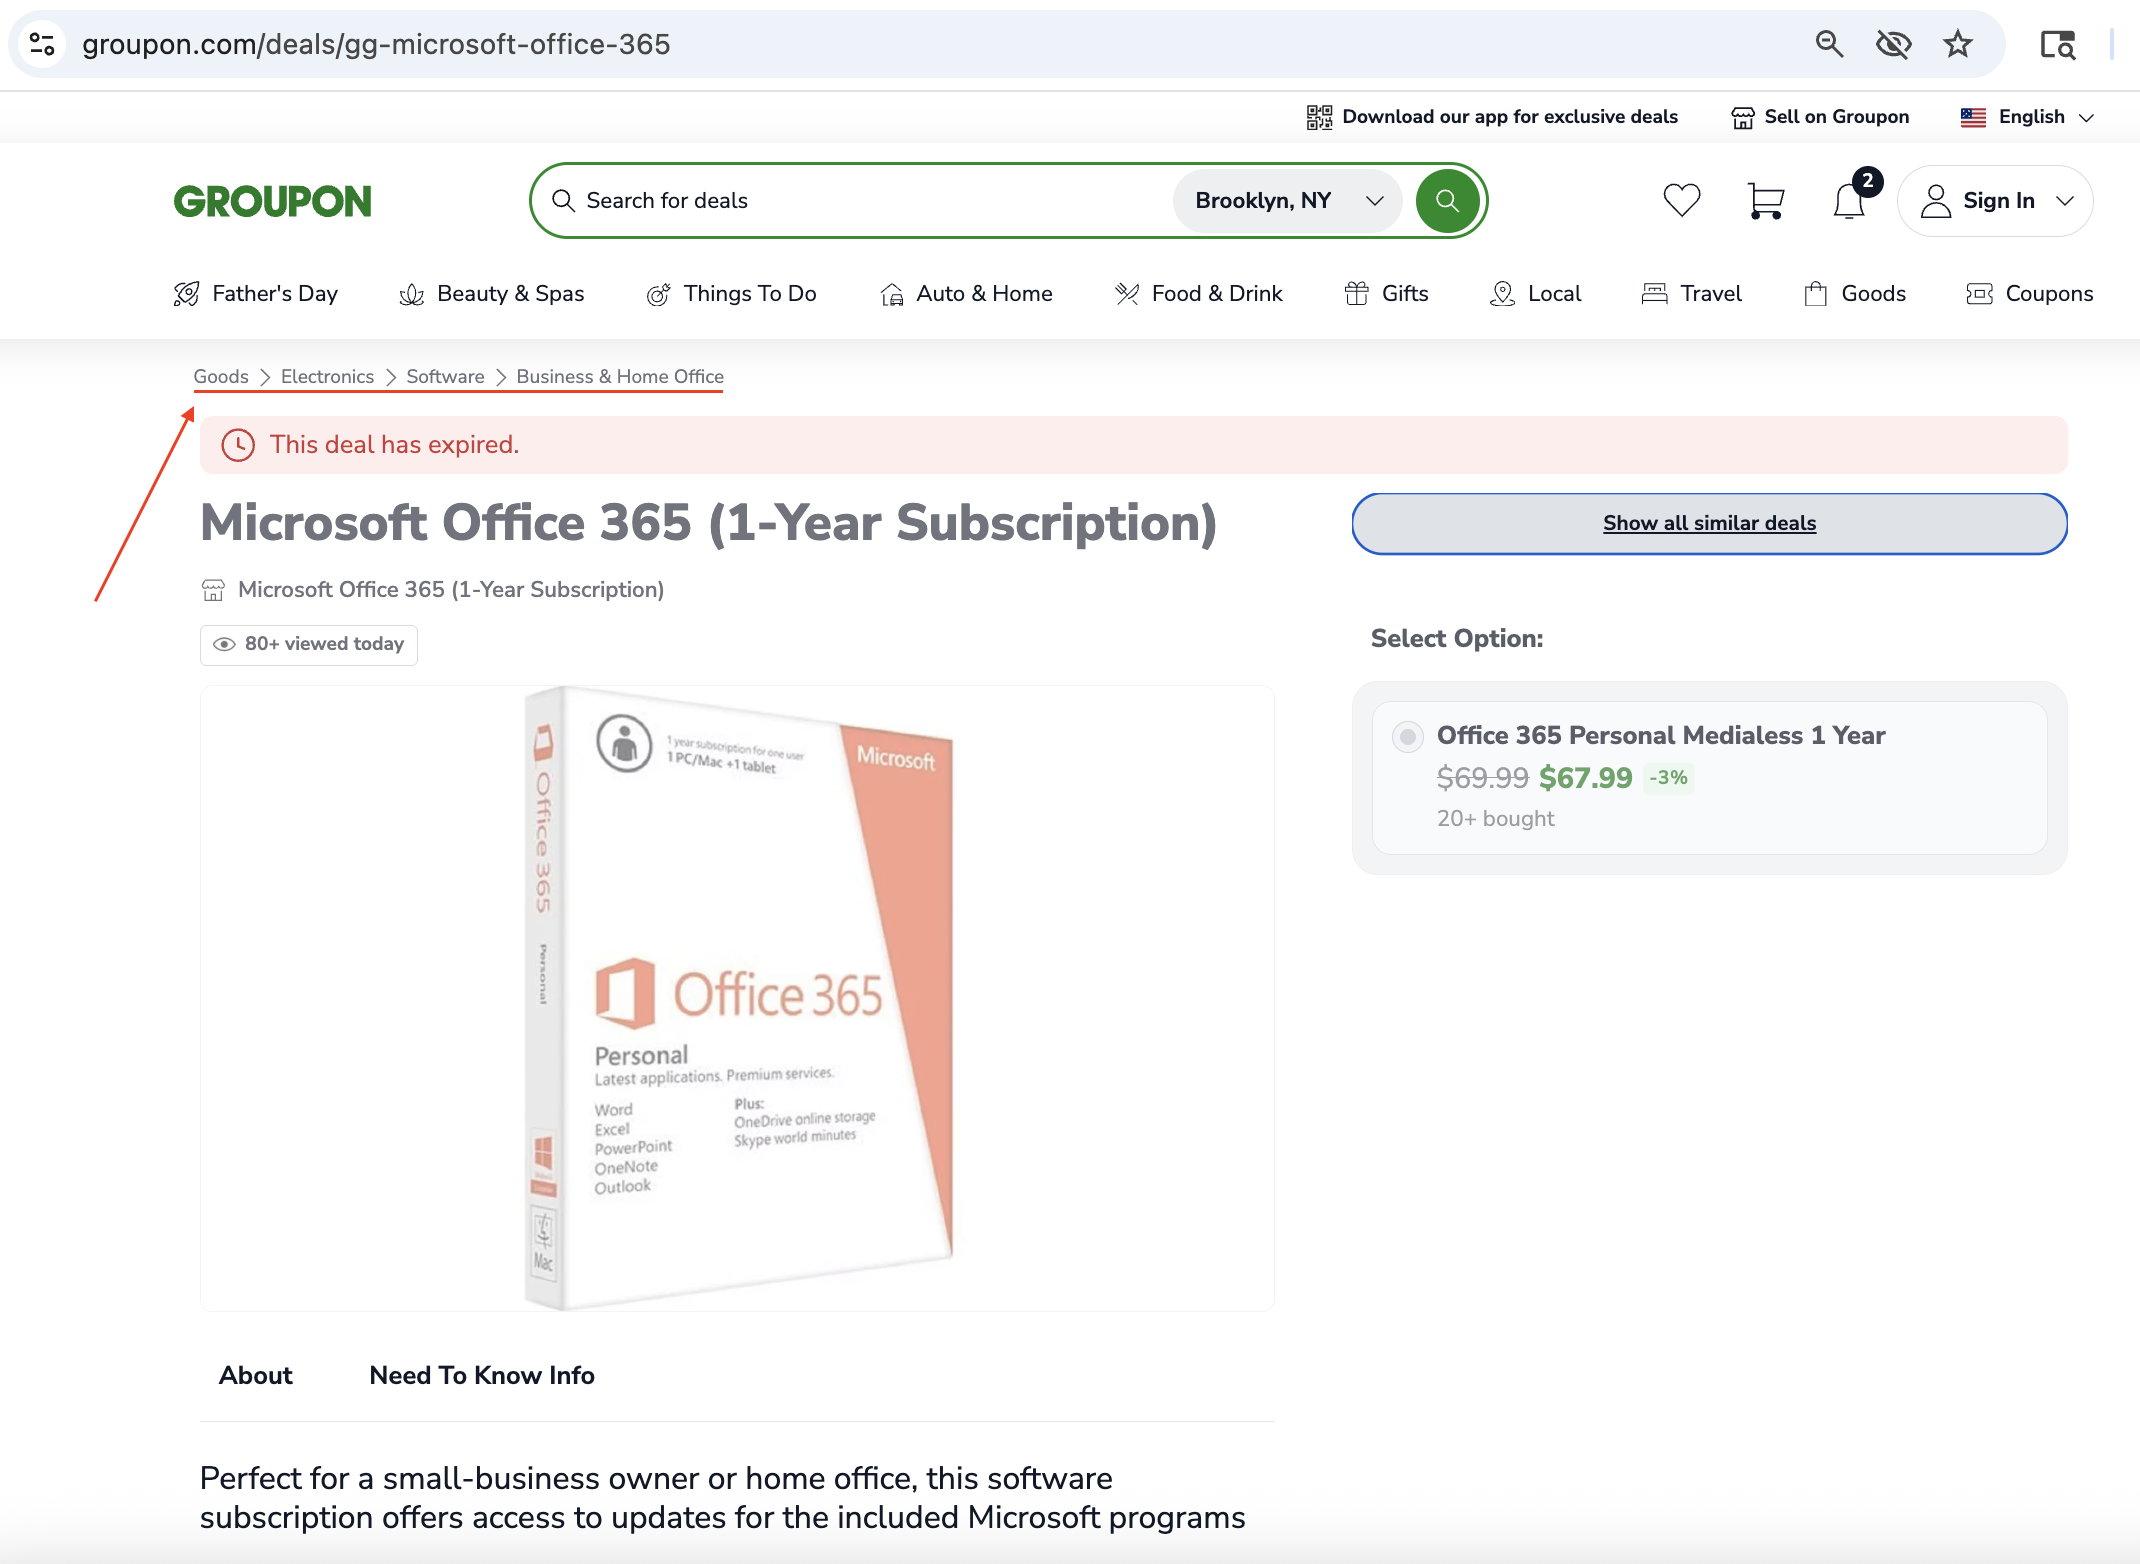Click the US flag language icon
This screenshot has height=1564, width=2140.
click(1973, 117)
